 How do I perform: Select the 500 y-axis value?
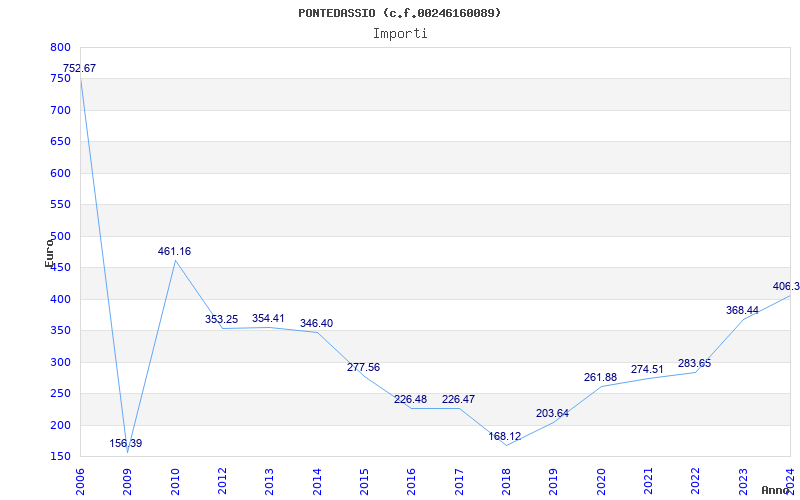(60, 236)
